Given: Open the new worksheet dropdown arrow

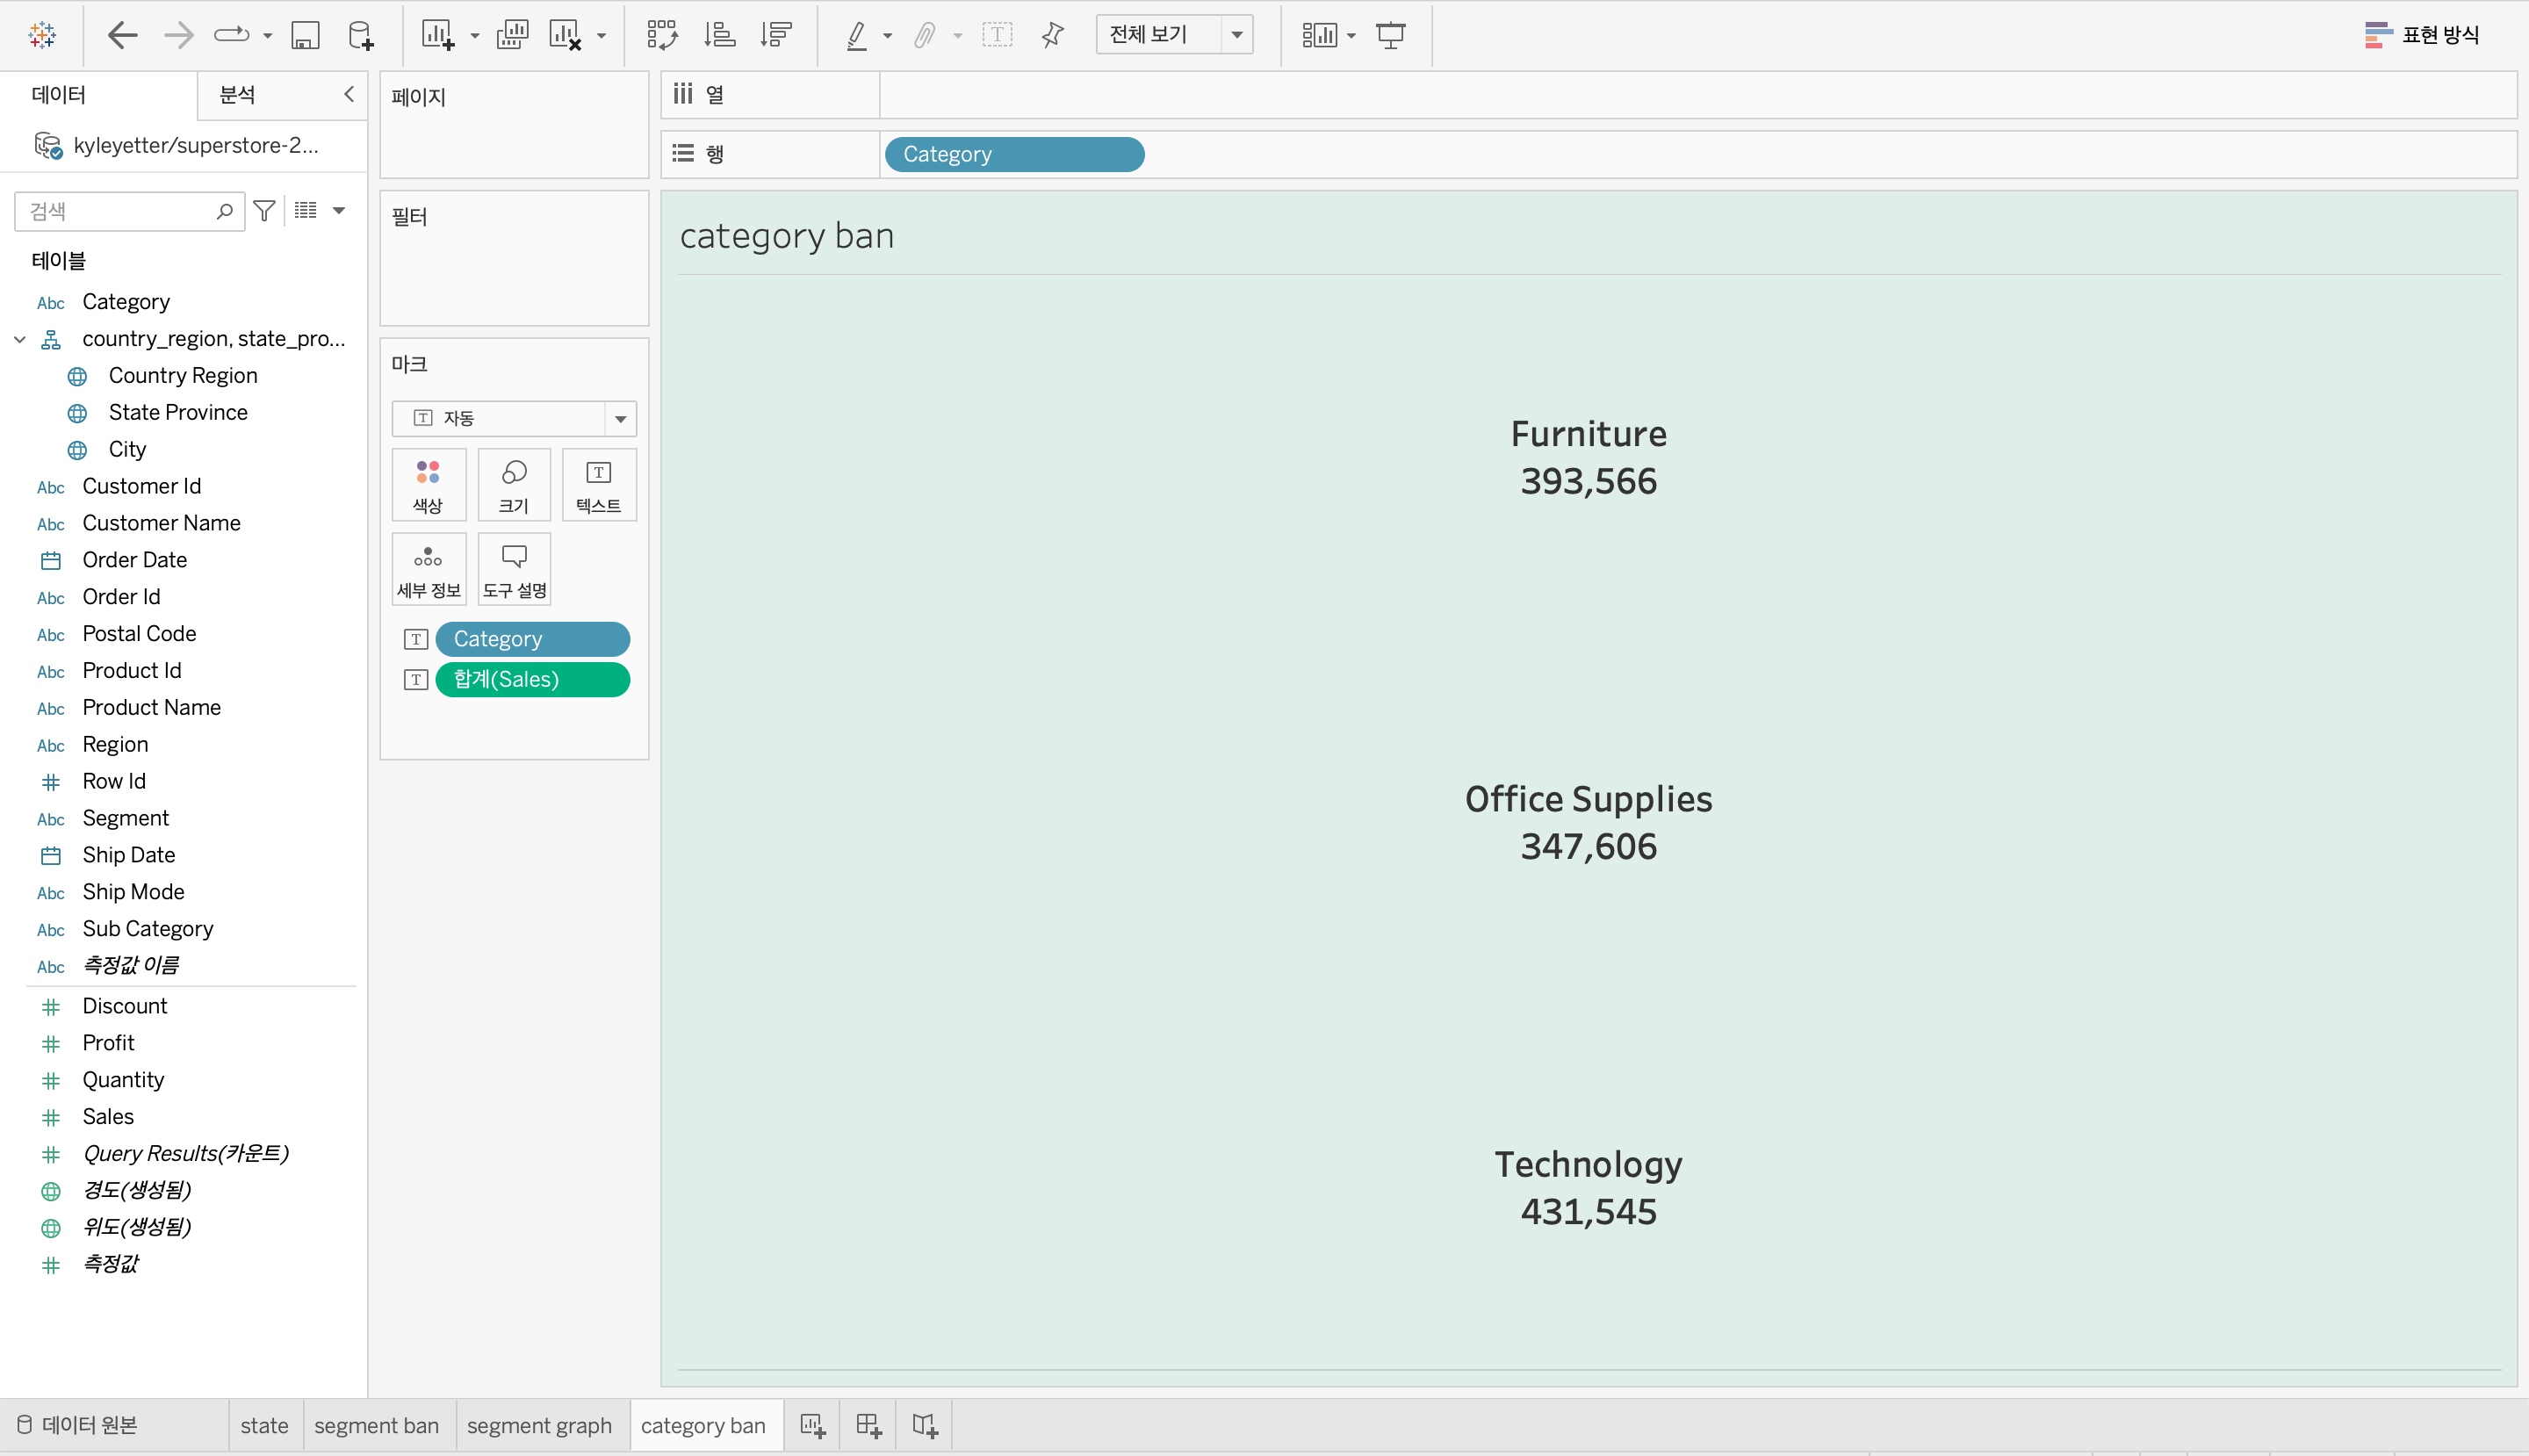Looking at the screenshot, I should (x=475, y=36).
